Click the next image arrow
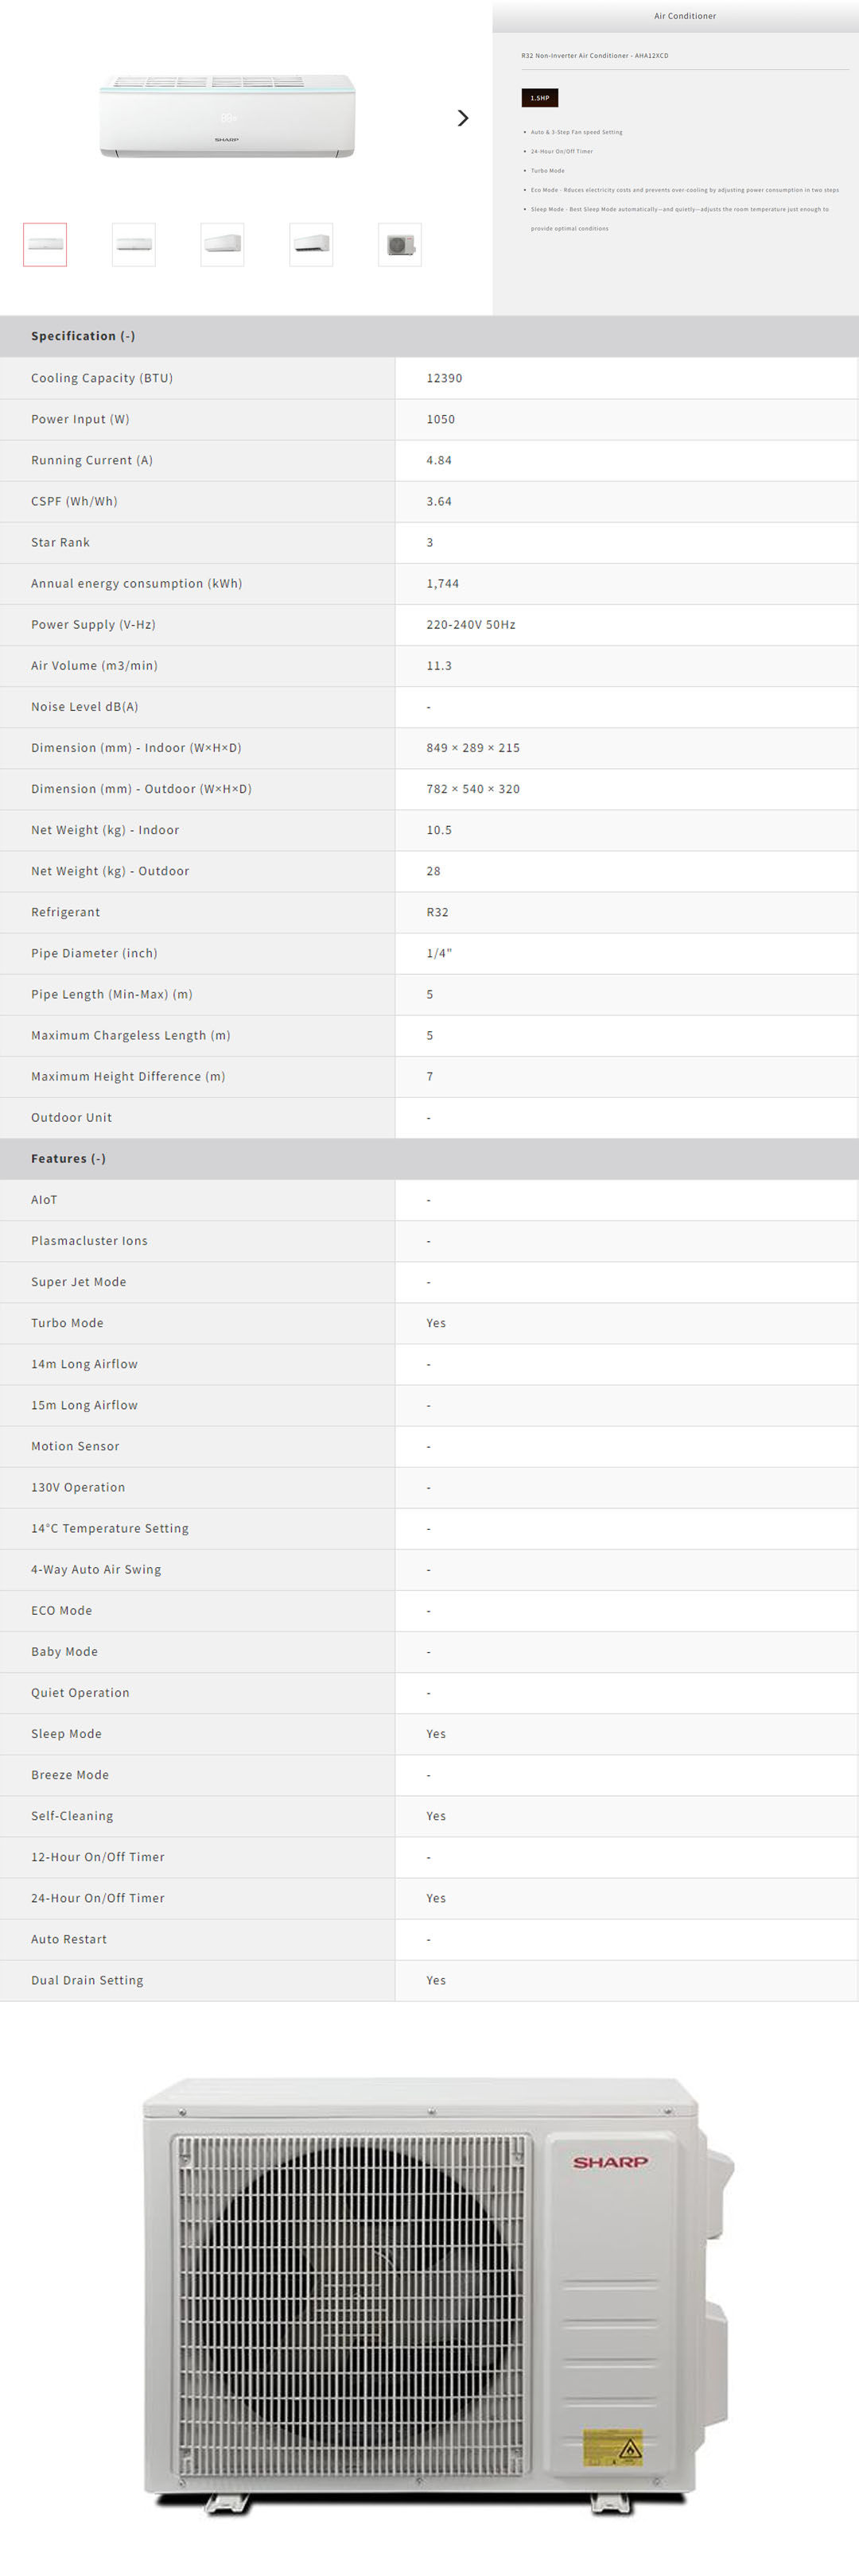Image resolution: width=859 pixels, height=2576 pixels. click(x=462, y=118)
